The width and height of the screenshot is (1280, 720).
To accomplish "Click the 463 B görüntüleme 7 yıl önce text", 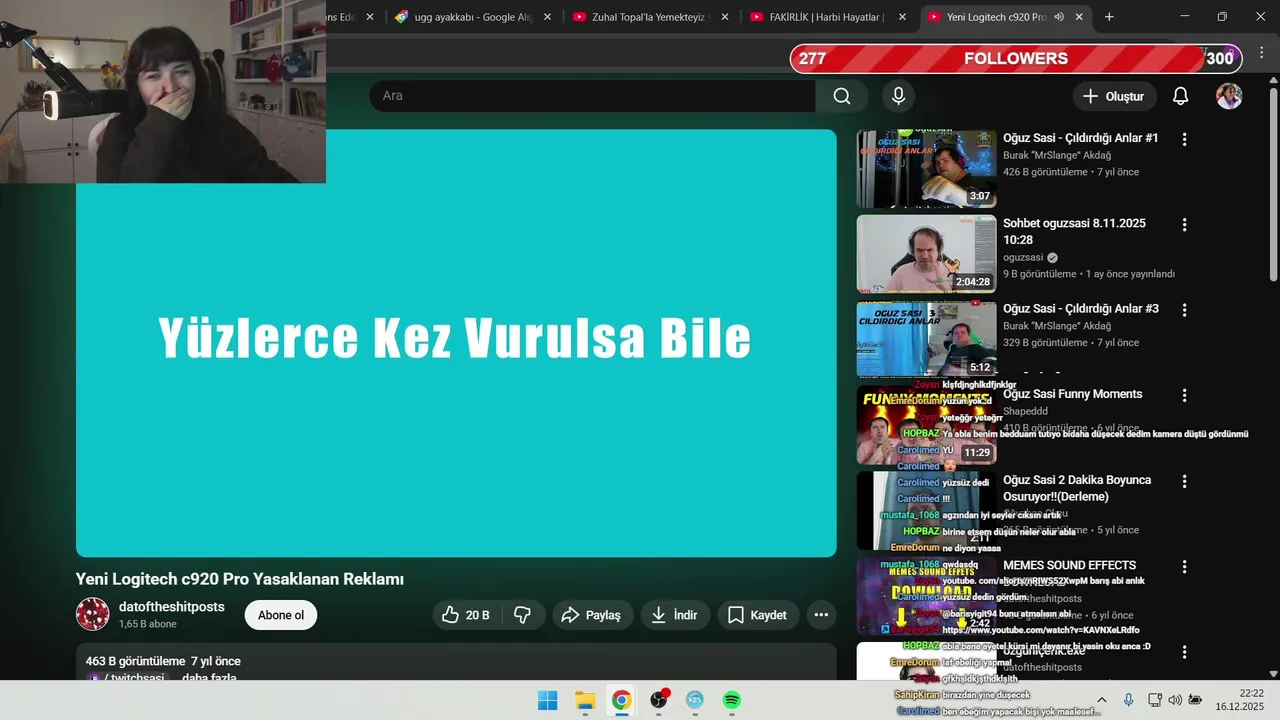I will [163, 661].
